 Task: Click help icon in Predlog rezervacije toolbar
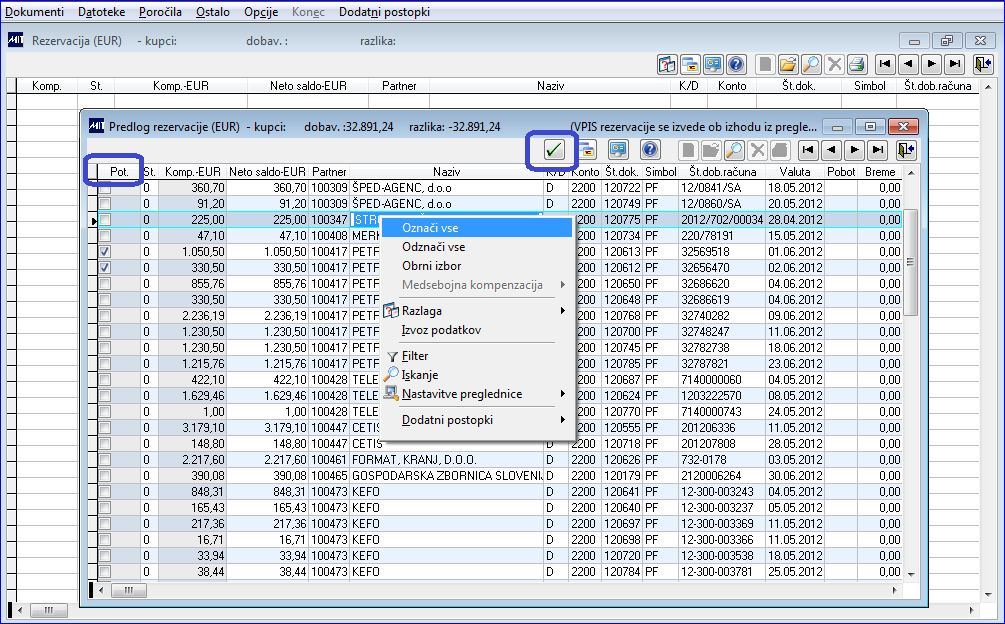pyautogui.click(x=650, y=150)
